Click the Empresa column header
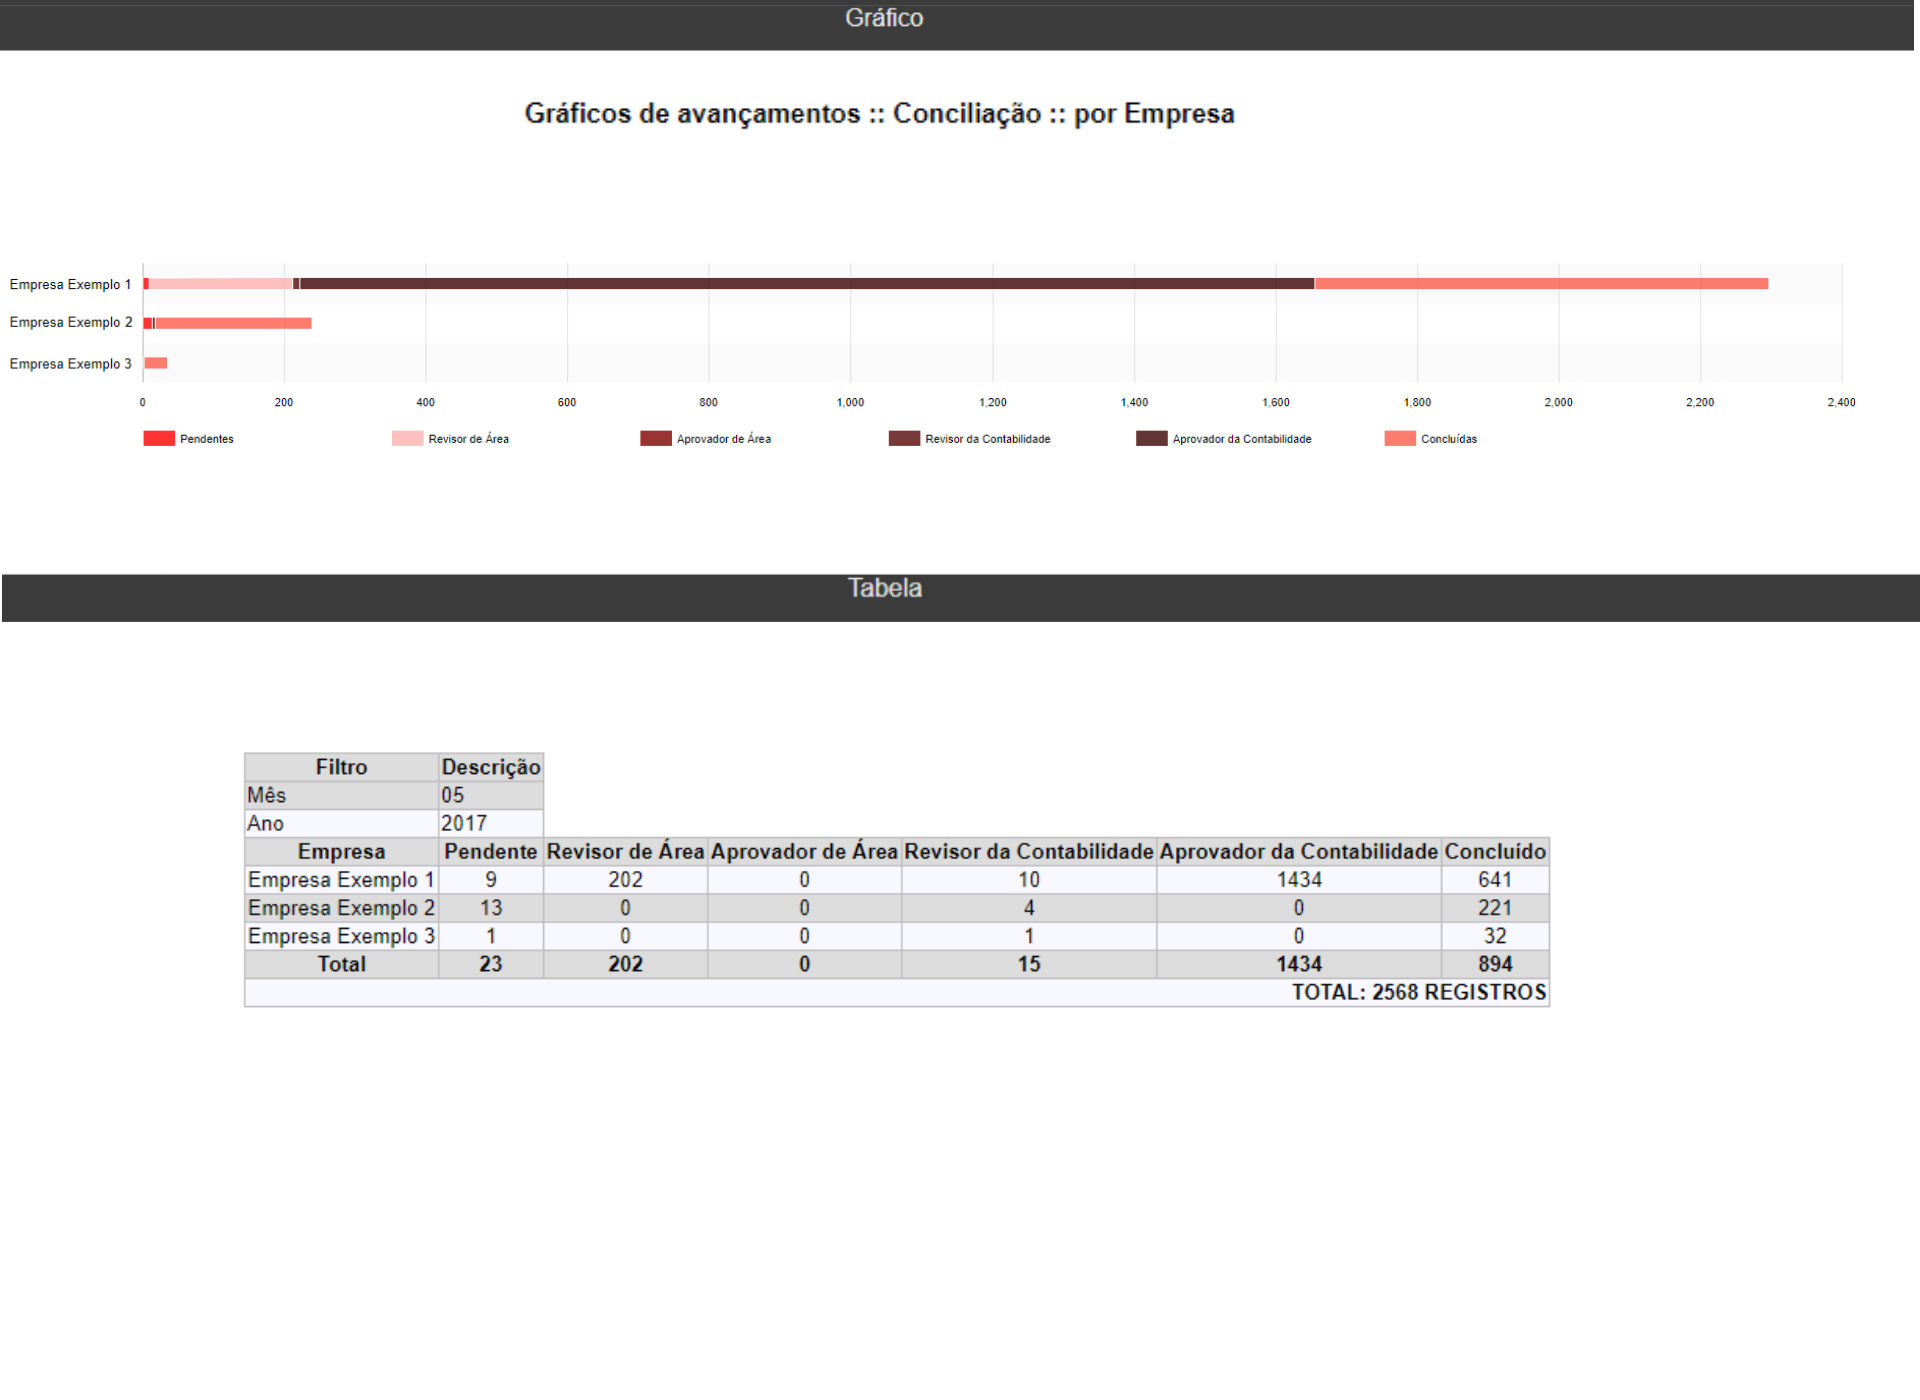Screen dimensions: 1920x1400 [x=342, y=852]
